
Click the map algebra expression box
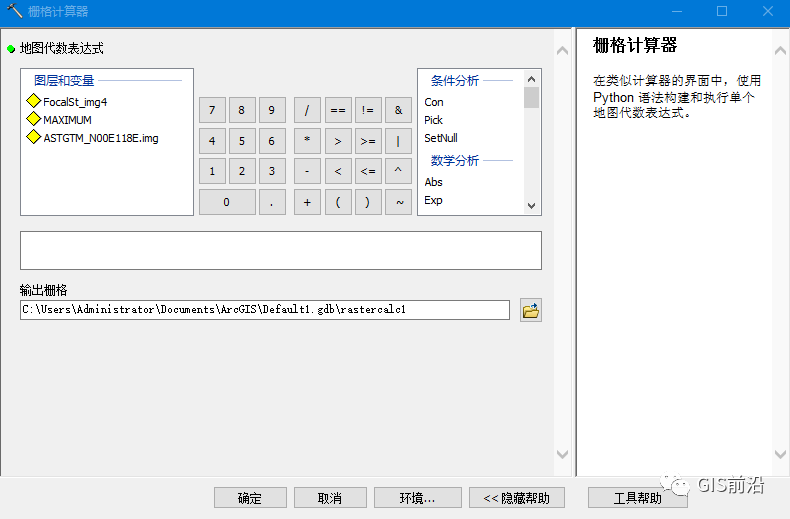281,250
